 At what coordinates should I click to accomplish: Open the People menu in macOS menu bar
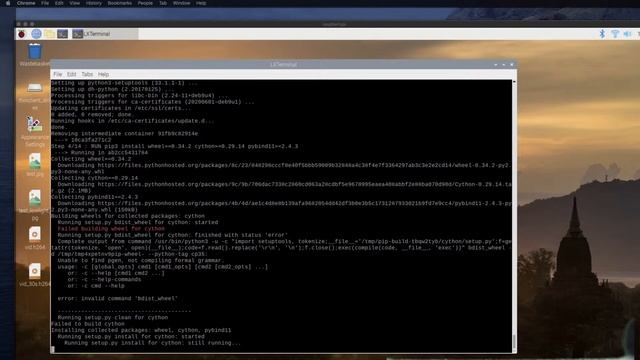tap(145, 3)
